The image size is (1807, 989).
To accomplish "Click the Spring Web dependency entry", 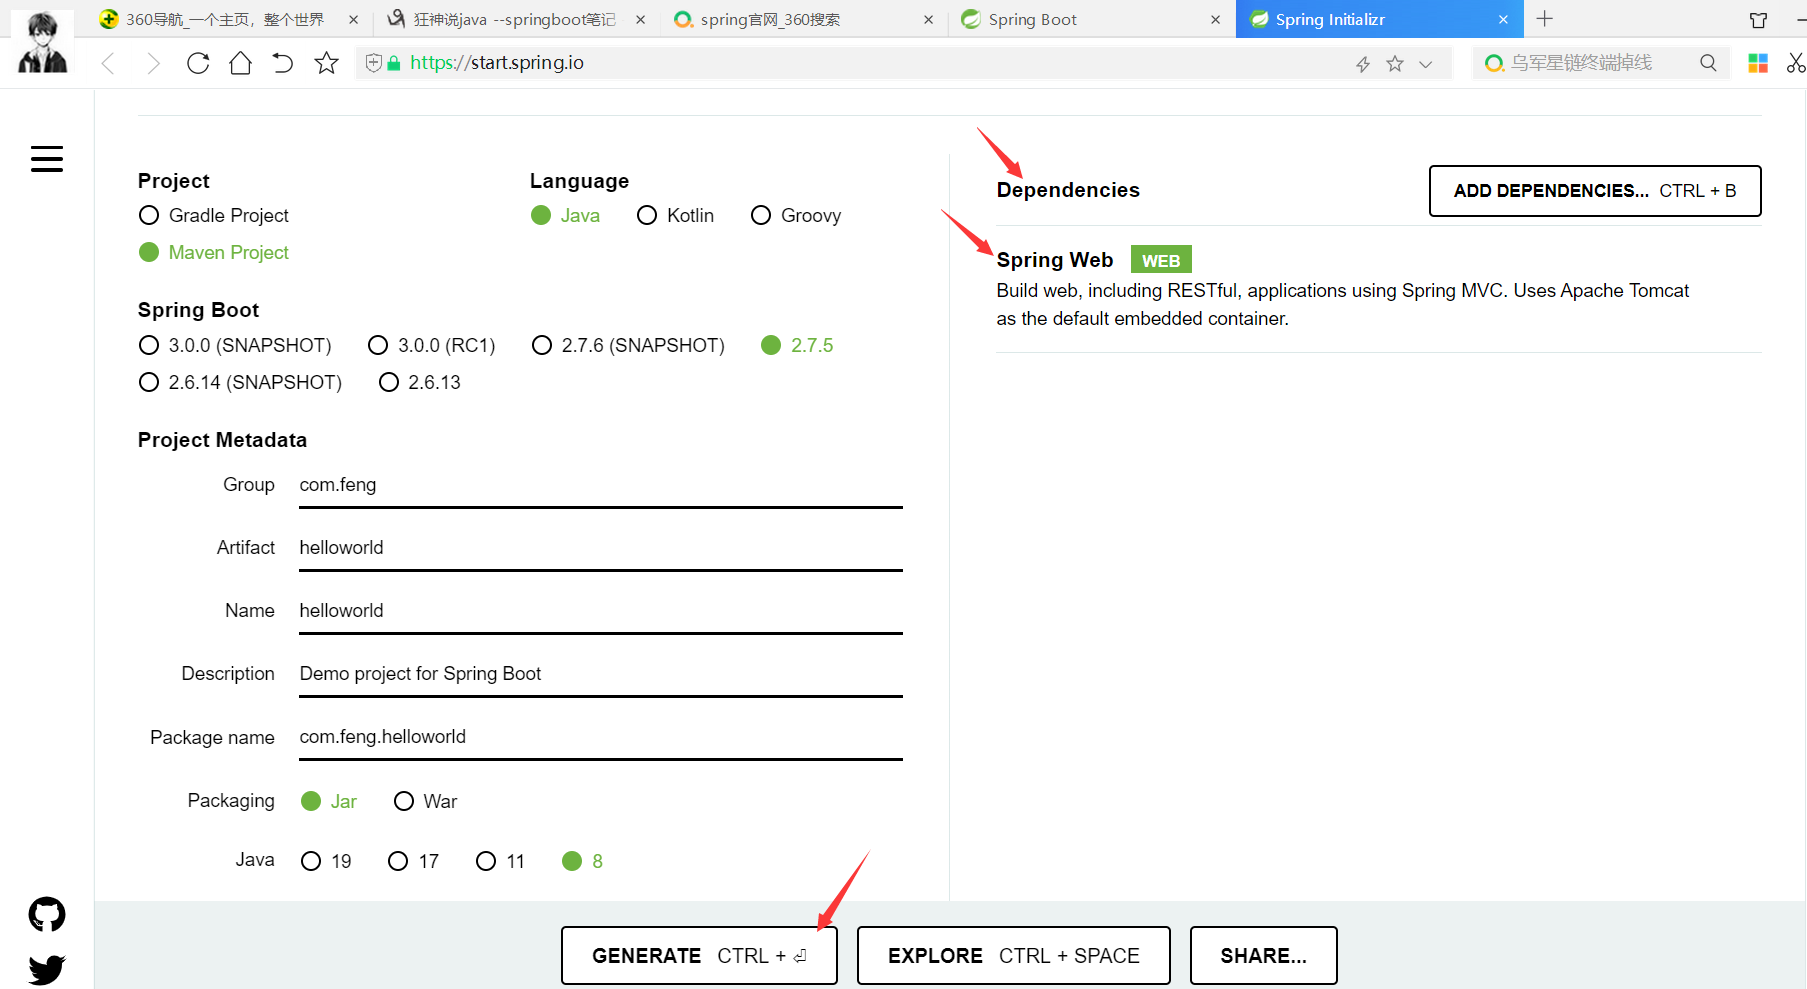I will tap(1378, 289).
